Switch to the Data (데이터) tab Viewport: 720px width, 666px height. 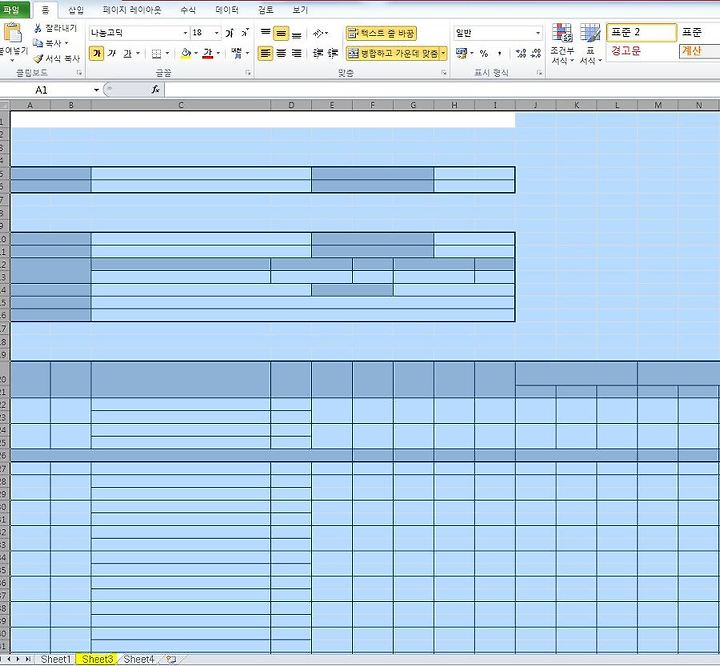pyautogui.click(x=227, y=10)
